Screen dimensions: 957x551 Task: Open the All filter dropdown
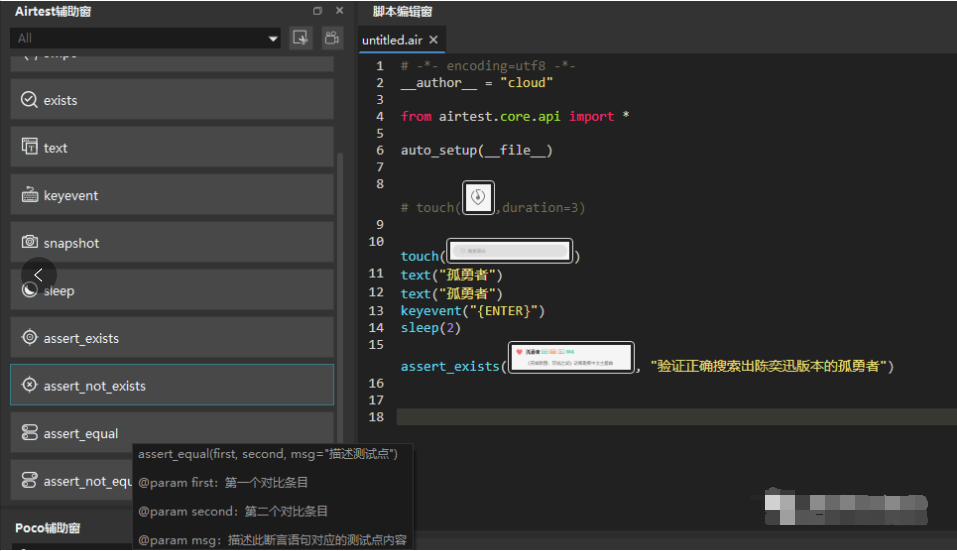(145, 38)
